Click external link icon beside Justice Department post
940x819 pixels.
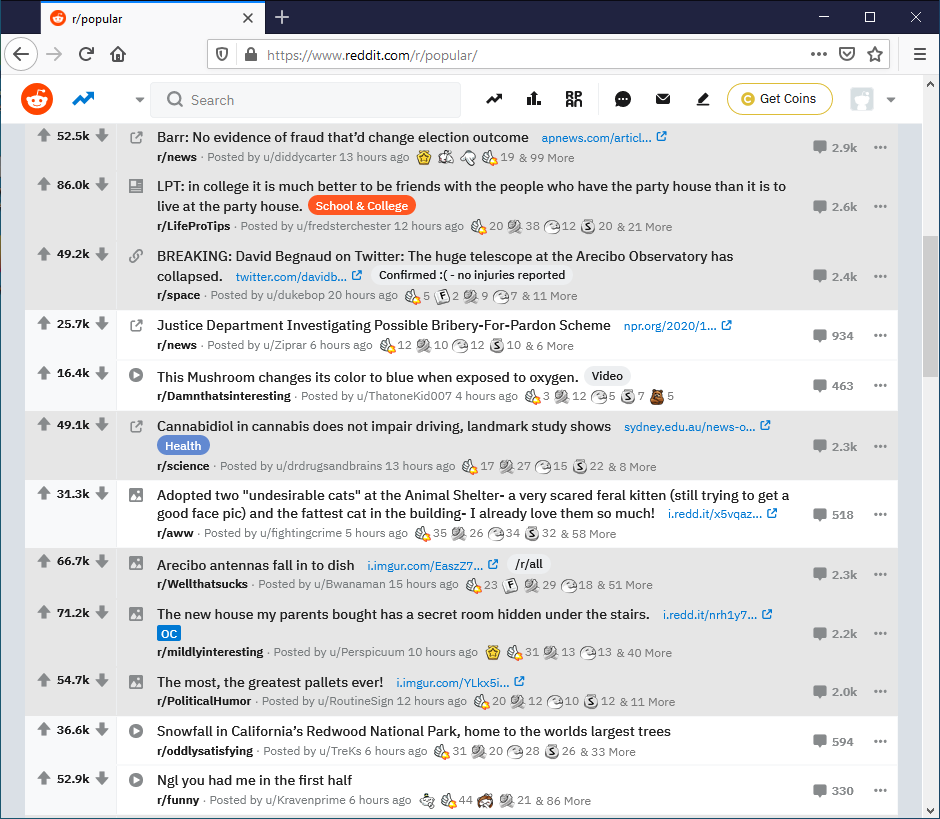point(136,326)
